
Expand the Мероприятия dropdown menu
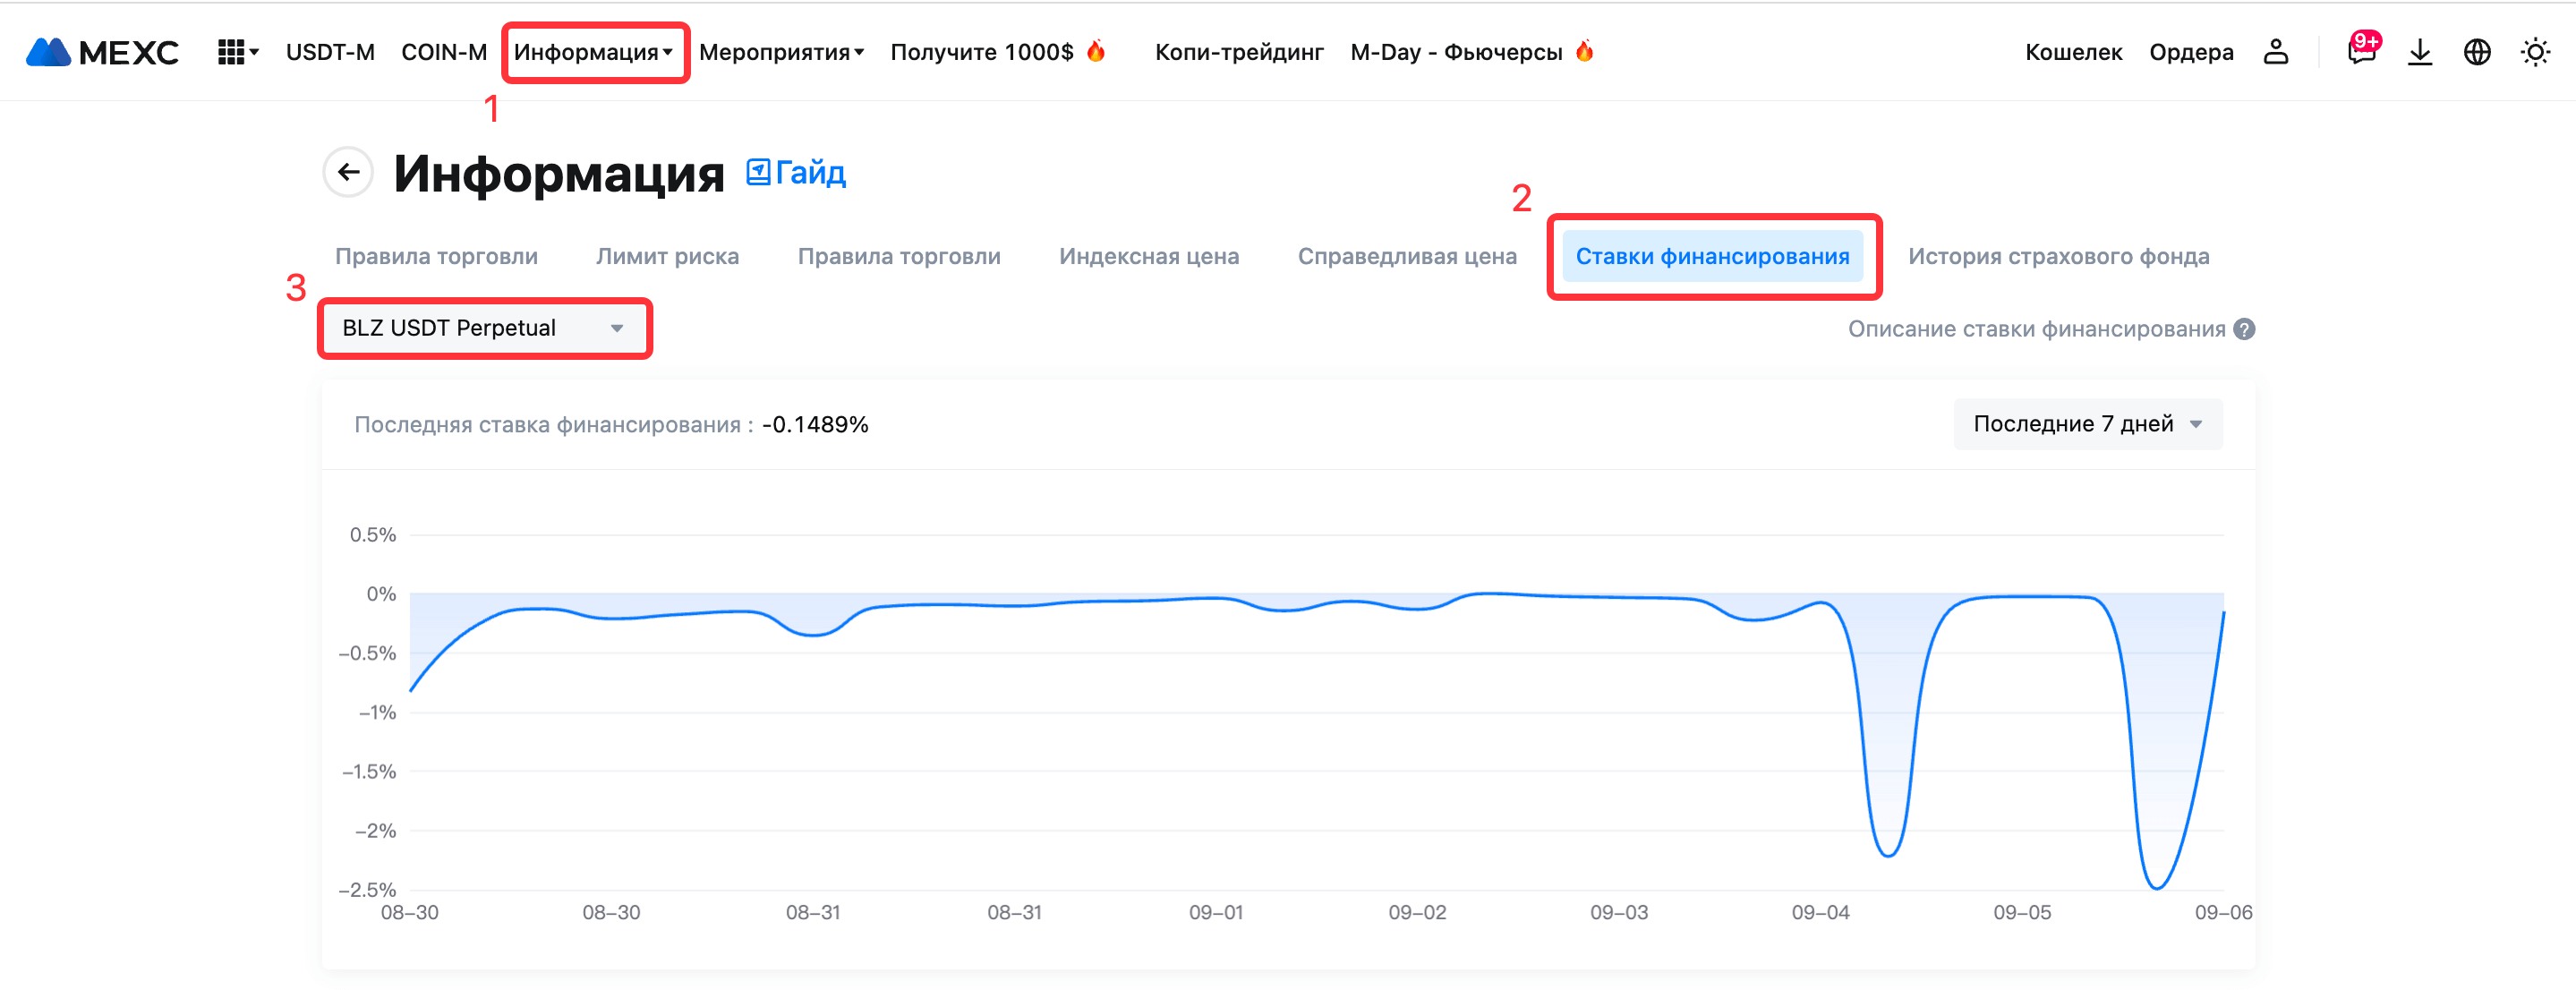click(x=780, y=52)
